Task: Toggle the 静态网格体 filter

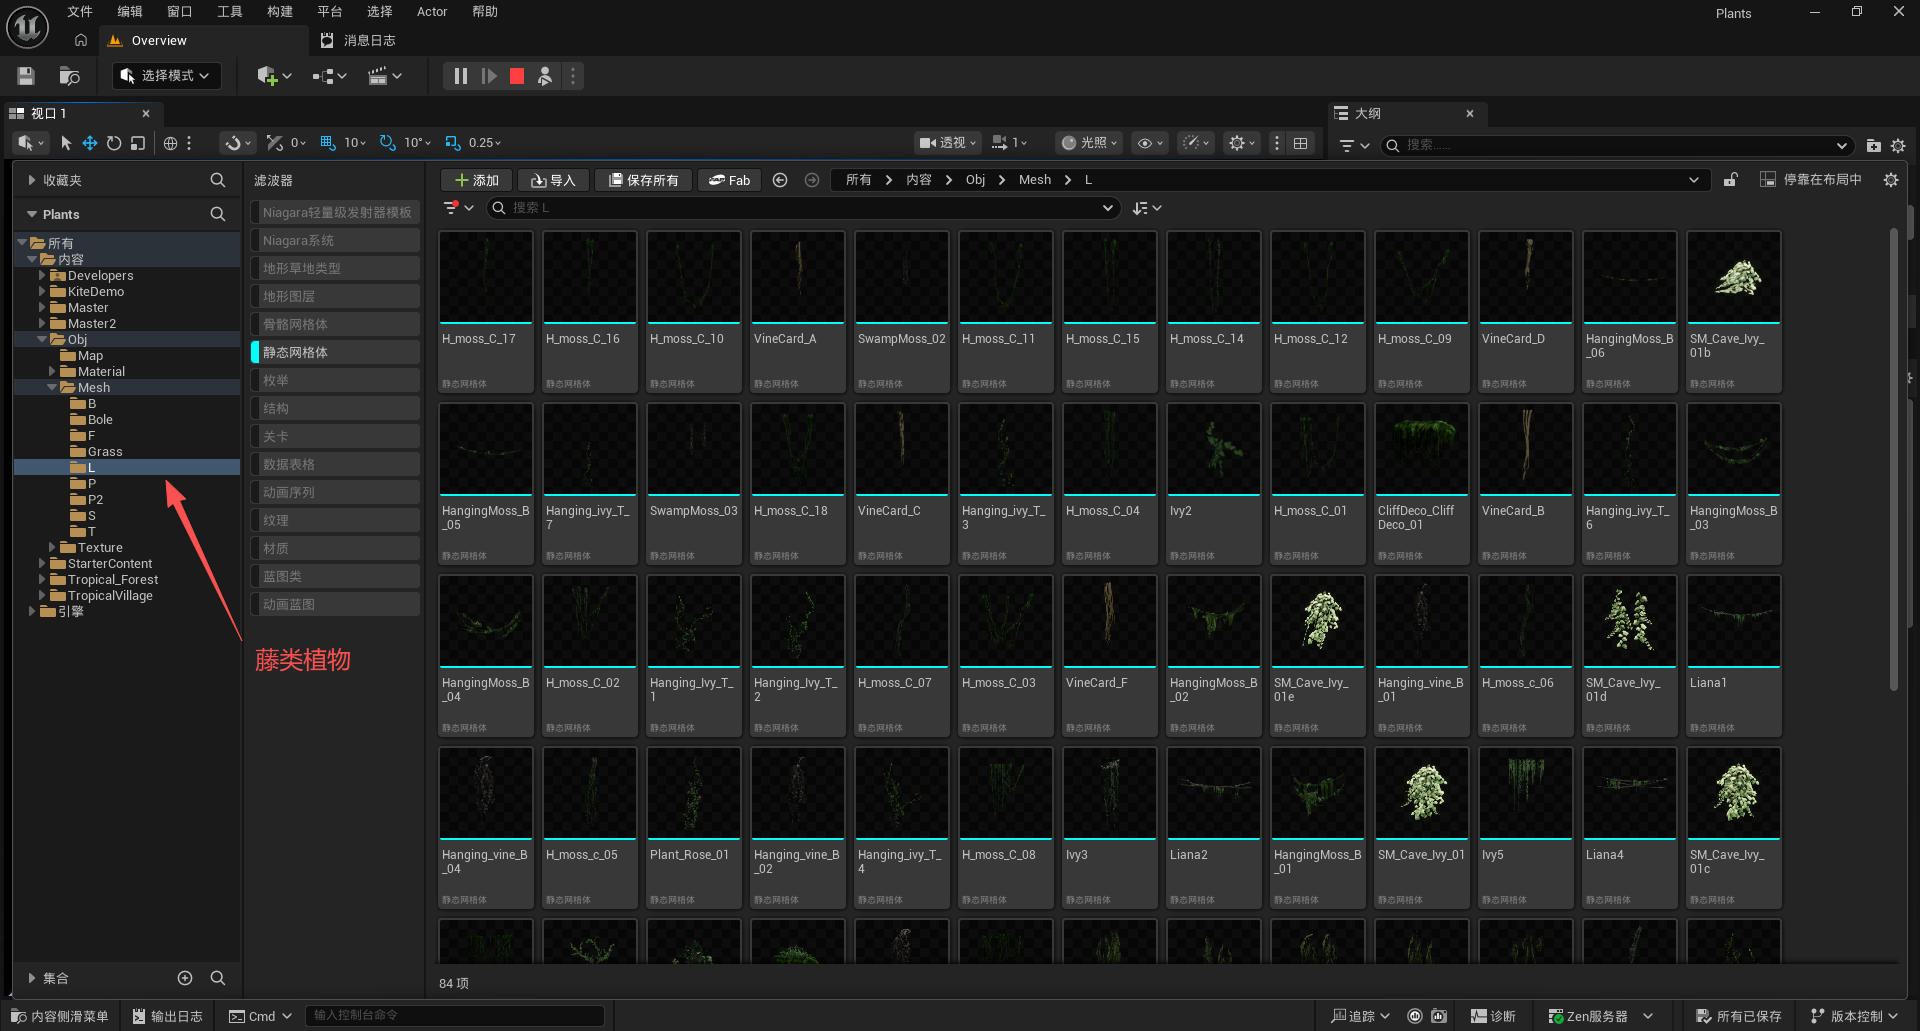Action: pos(335,352)
